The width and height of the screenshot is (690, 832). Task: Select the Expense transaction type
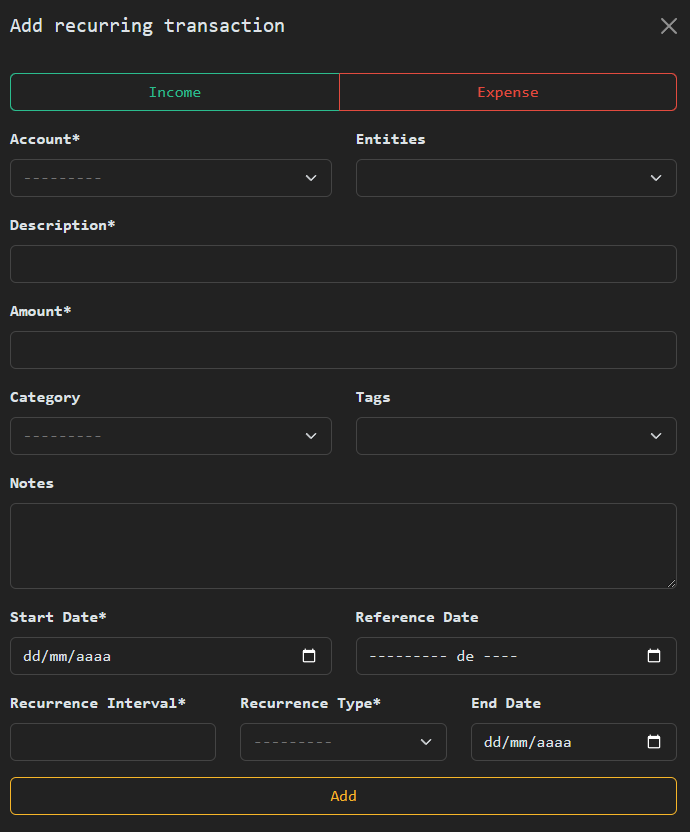(508, 92)
